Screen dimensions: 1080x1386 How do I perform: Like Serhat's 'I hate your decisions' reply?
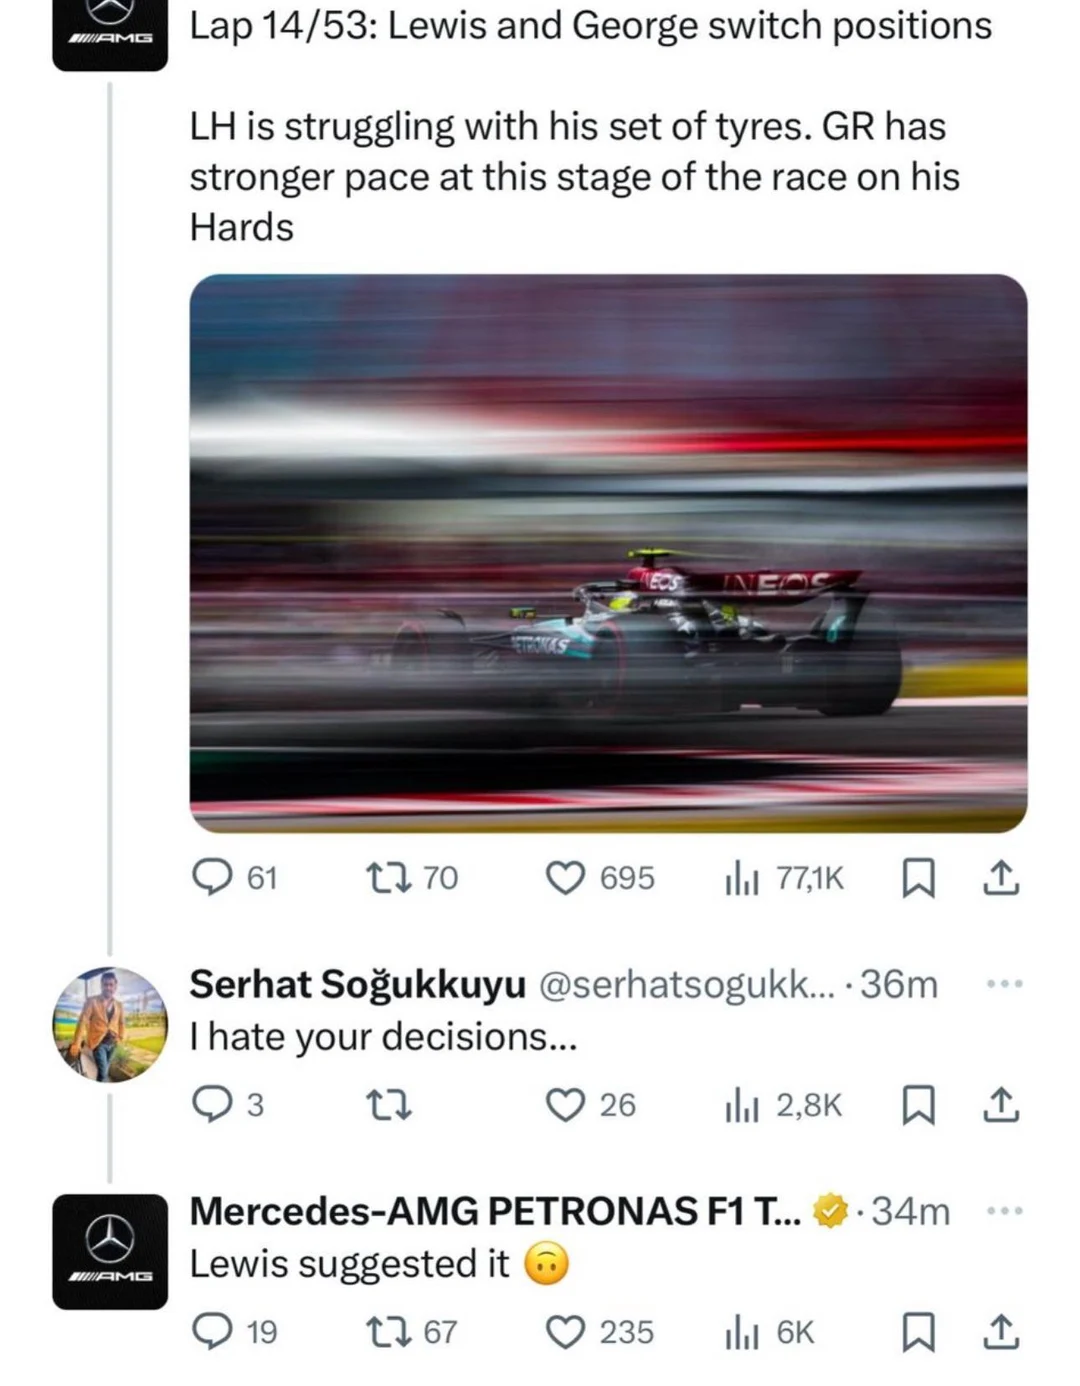point(570,1105)
